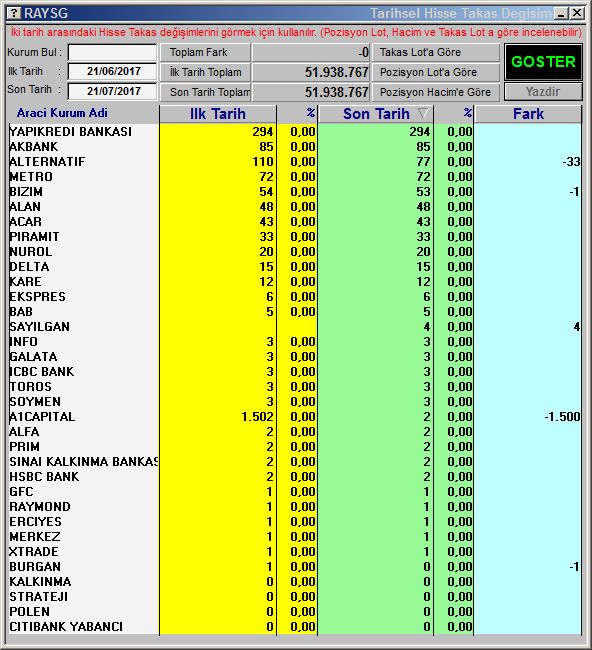
Task: Select the A1CAPITAL row
Action: click(x=295, y=417)
